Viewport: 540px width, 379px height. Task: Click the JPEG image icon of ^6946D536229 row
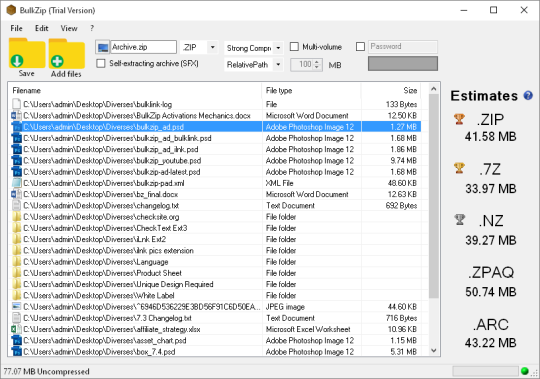[17, 306]
